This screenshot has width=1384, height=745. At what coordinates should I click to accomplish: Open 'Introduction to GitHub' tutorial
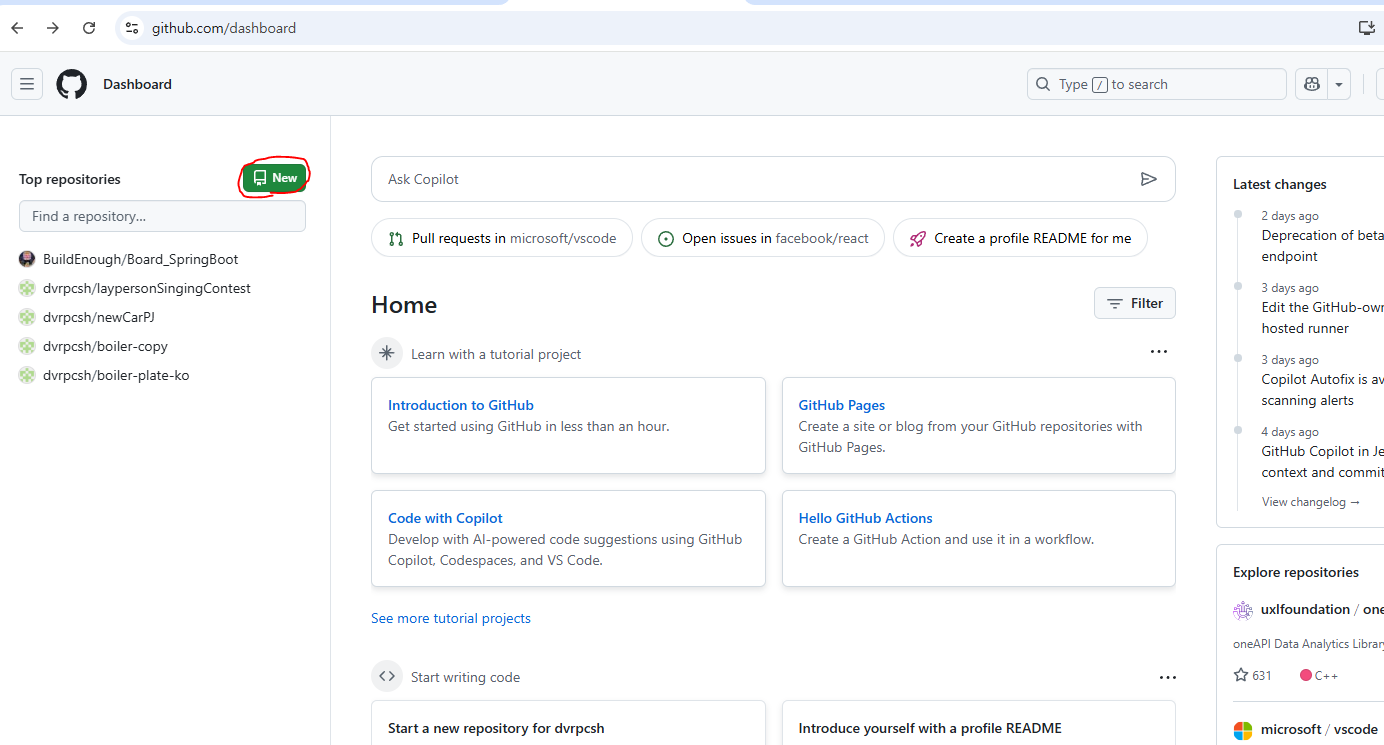[461, 405]
